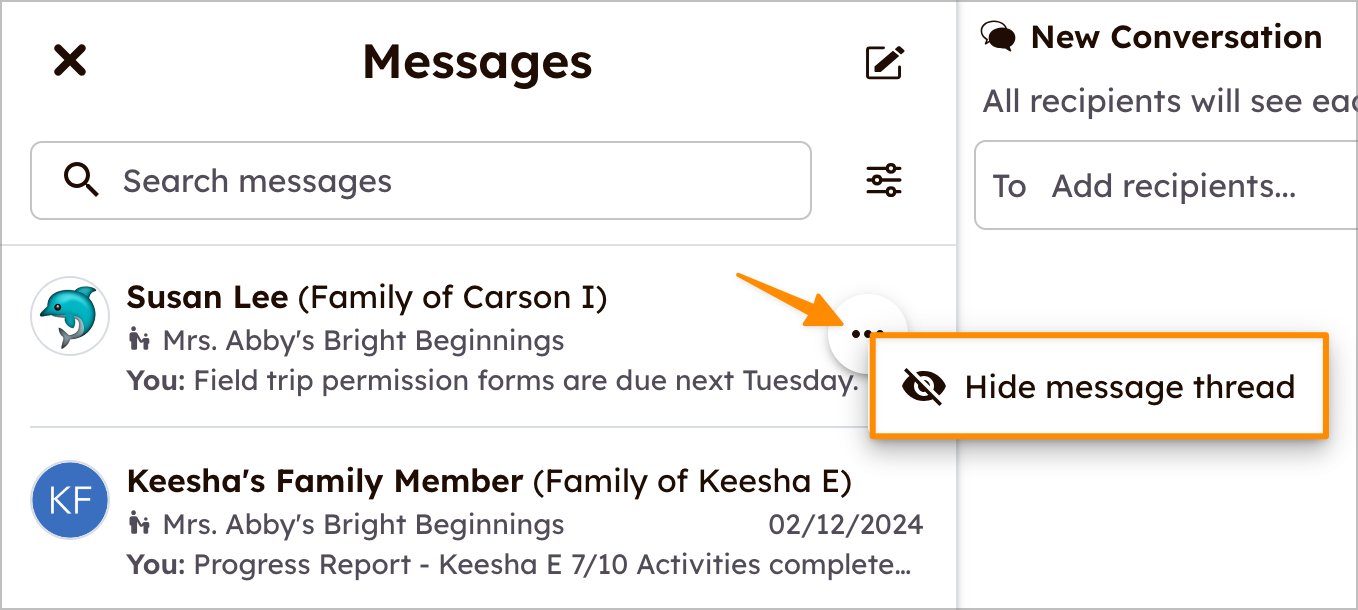Click the dolphin avatar for Susan Lee
The image size is (1358, 610).
pos(70,316)
